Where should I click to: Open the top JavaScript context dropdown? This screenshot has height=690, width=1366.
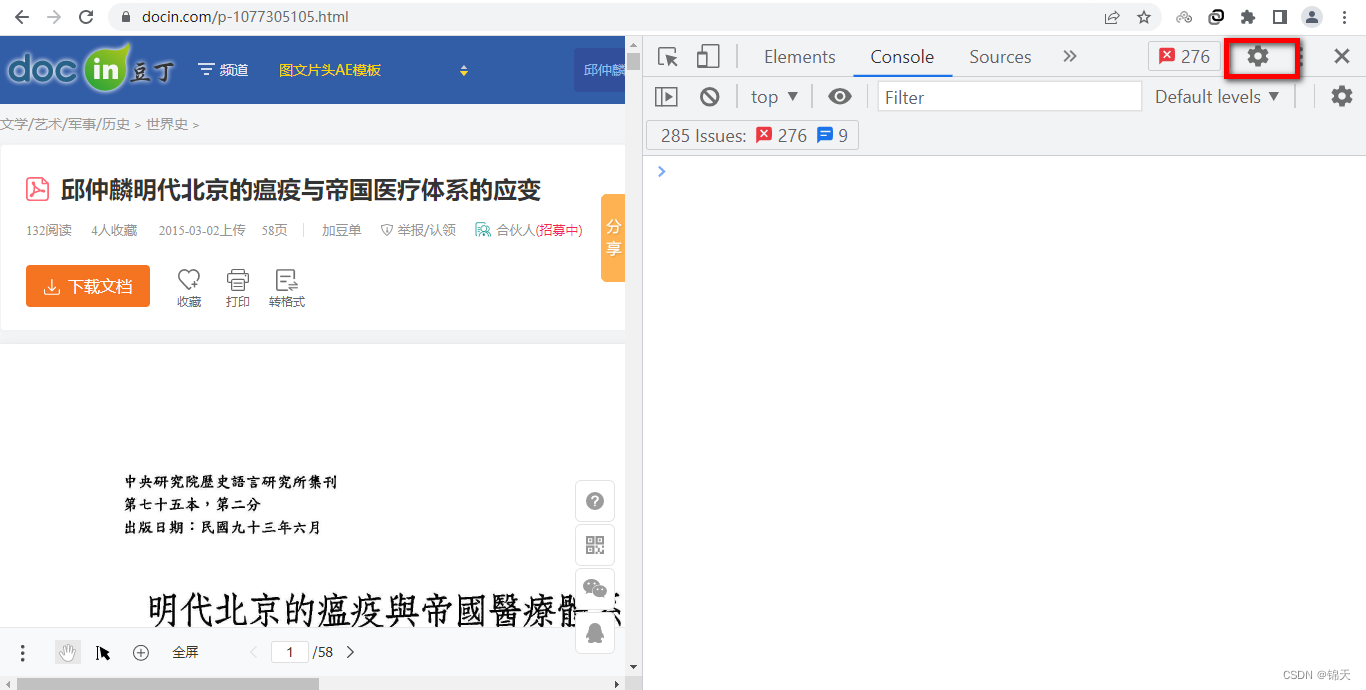775,97
